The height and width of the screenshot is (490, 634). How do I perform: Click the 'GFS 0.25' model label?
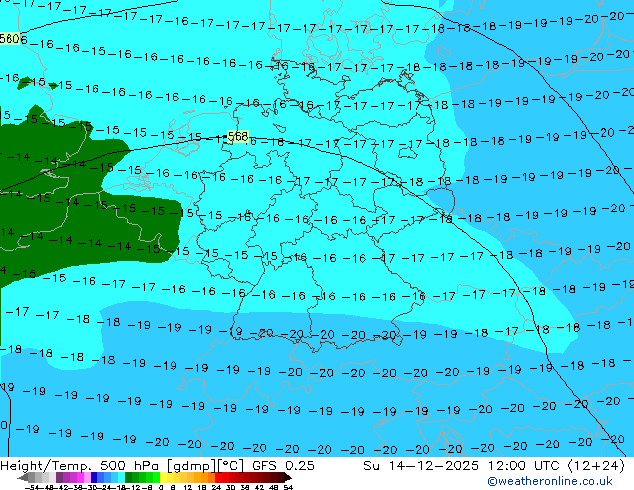[x=283, y=466]
